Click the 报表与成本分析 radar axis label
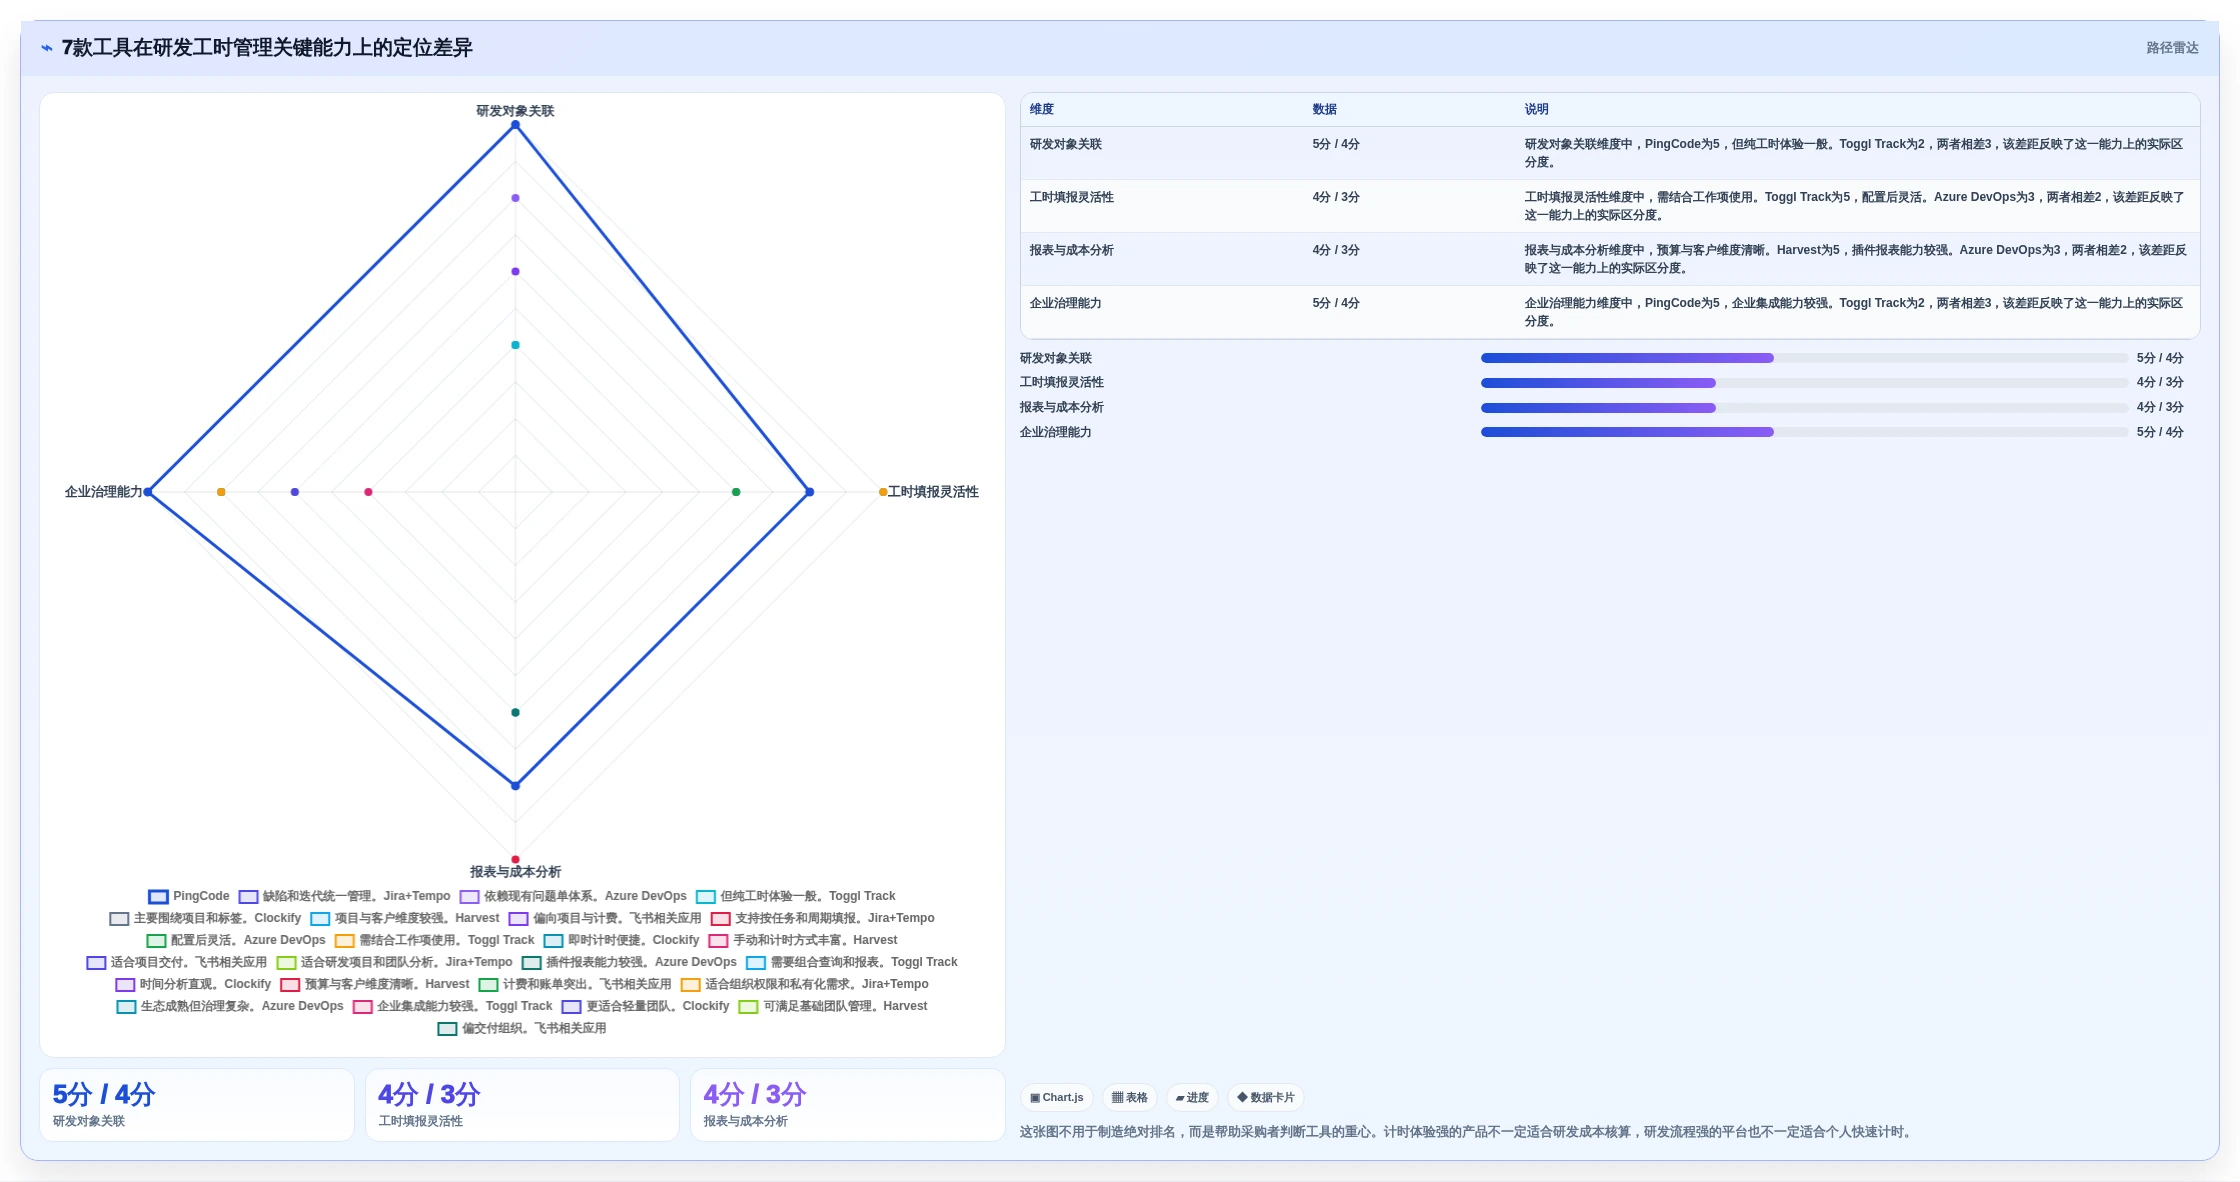This screenshot has width=2240, height=1182. pyautogui.click(x=515, y=872)
